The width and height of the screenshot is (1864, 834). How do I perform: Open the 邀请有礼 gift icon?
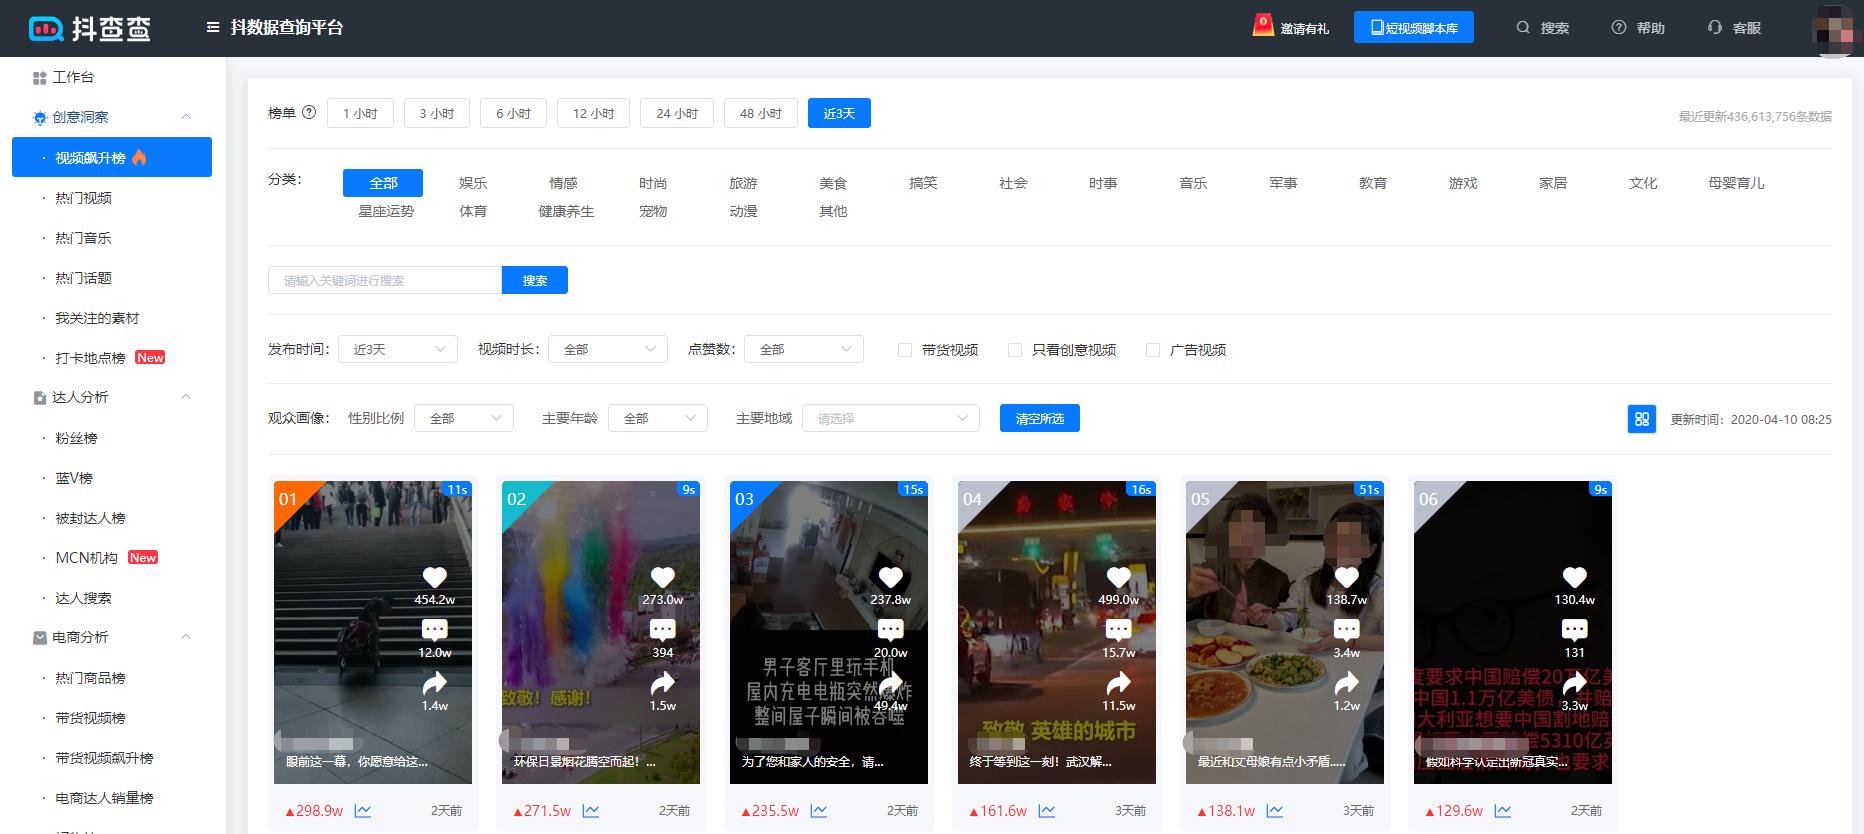[1263, 25]
